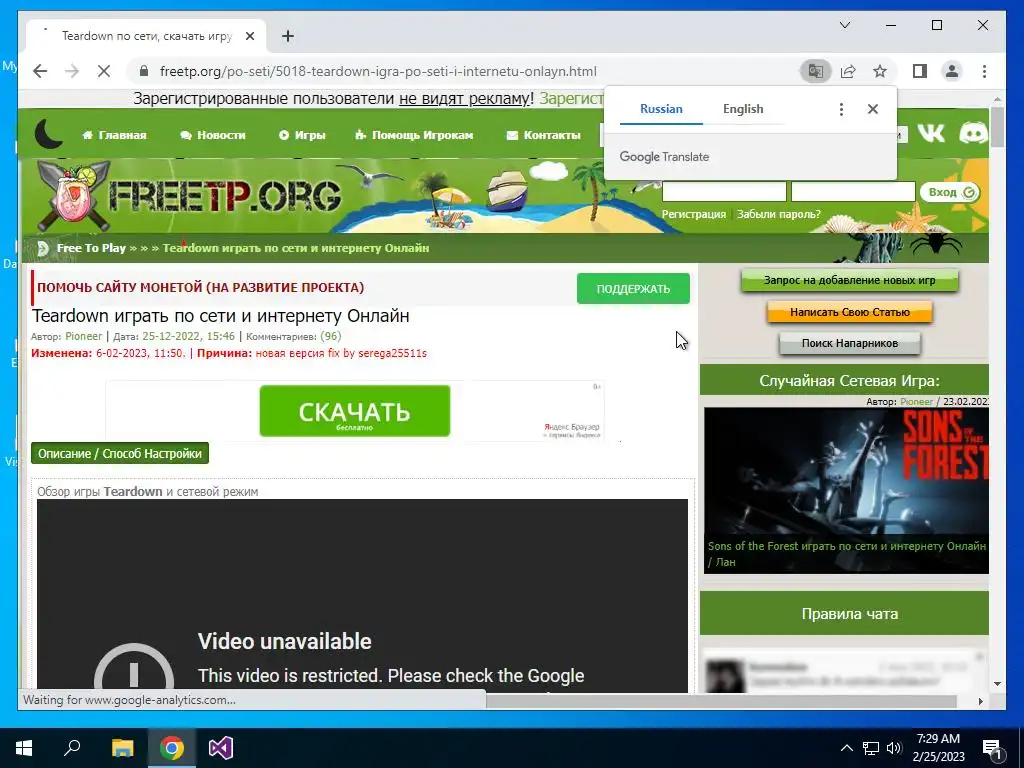
Task: Click the green СКАЧАТЬ banner
Action: tap(355, 411)
